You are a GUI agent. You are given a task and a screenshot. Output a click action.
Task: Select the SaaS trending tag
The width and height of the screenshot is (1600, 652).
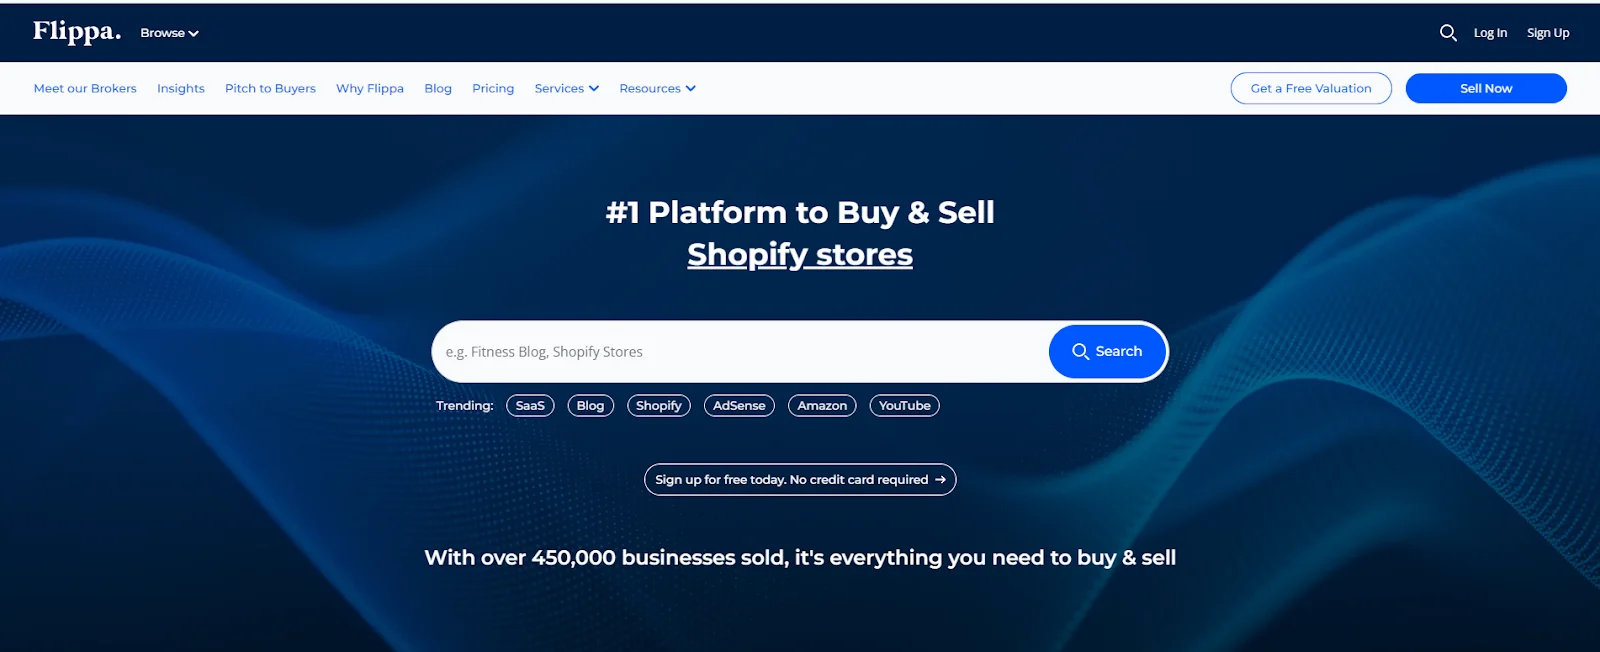530,405
